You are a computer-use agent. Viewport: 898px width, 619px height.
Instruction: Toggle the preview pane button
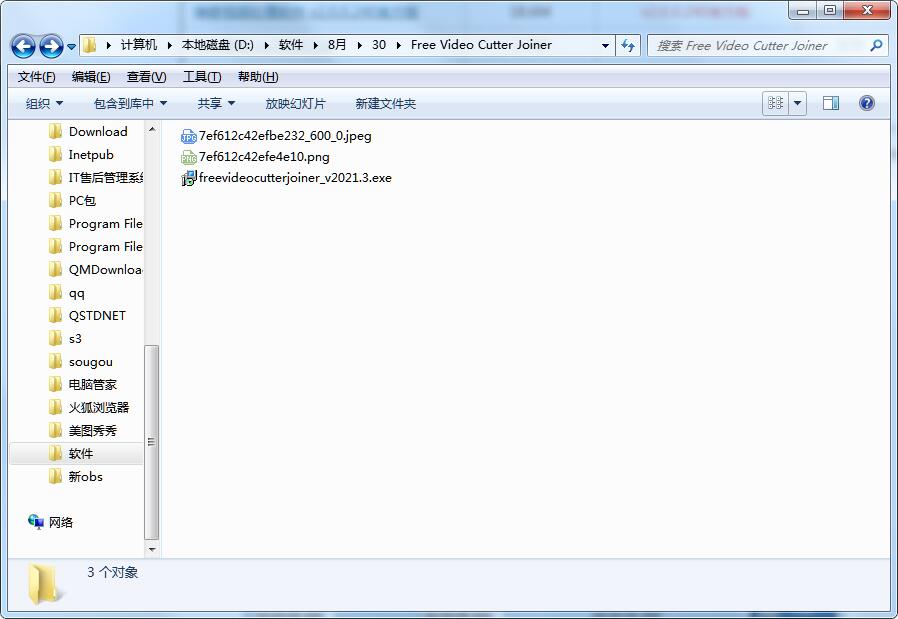pos(830,103)
